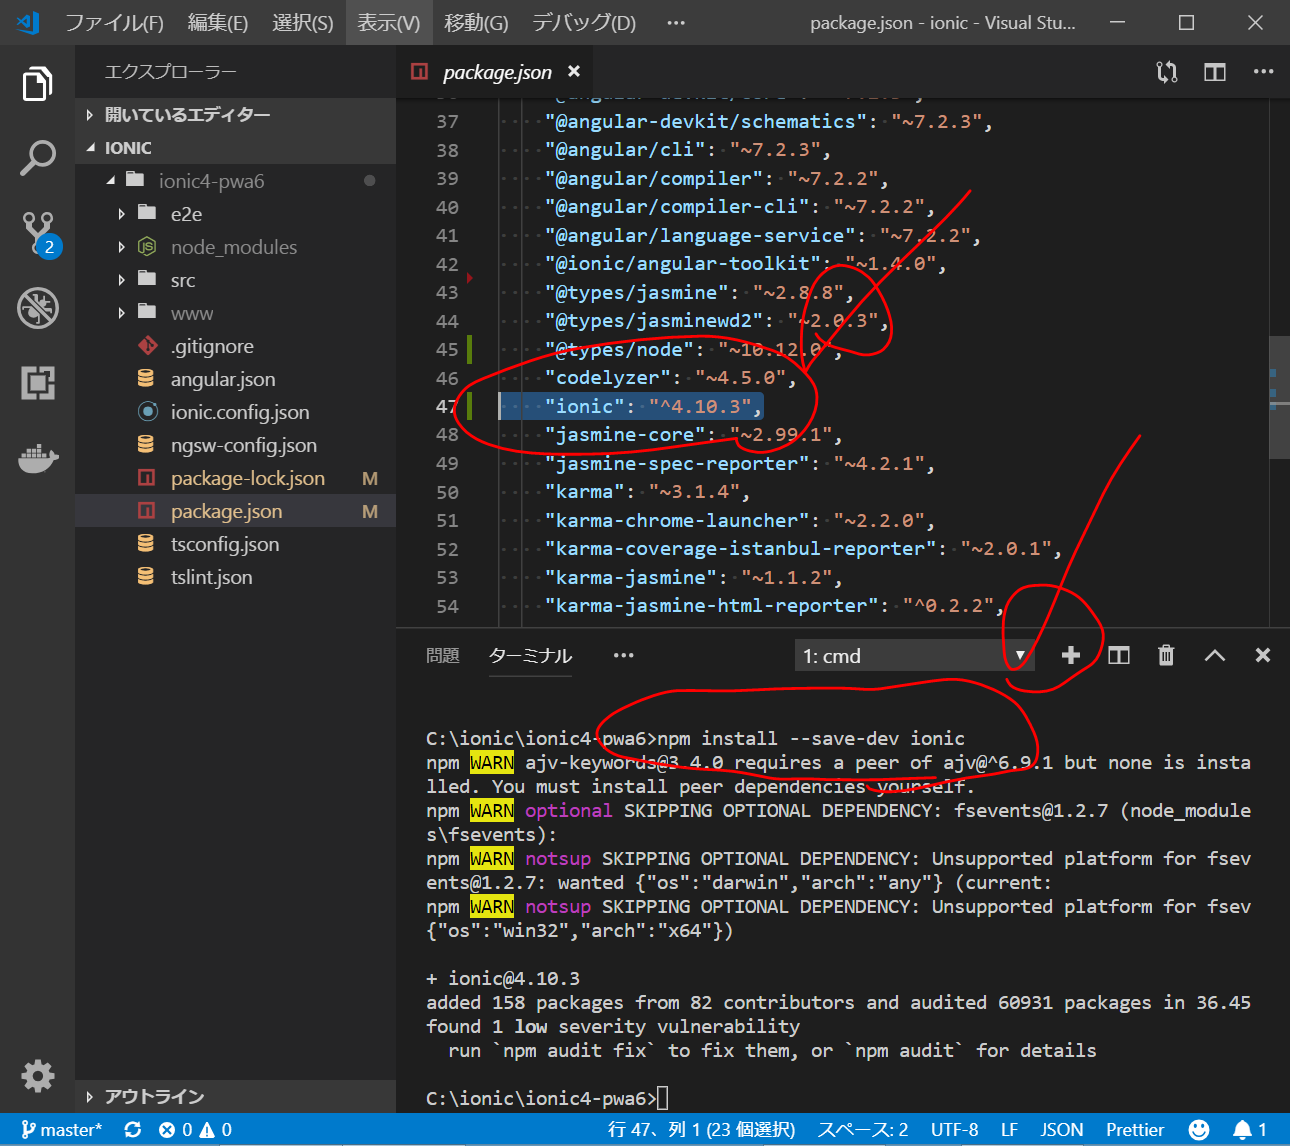Screen dimensions: 1290x1146
Task: Open the 移動(G) menu
Action: (476, 22)
